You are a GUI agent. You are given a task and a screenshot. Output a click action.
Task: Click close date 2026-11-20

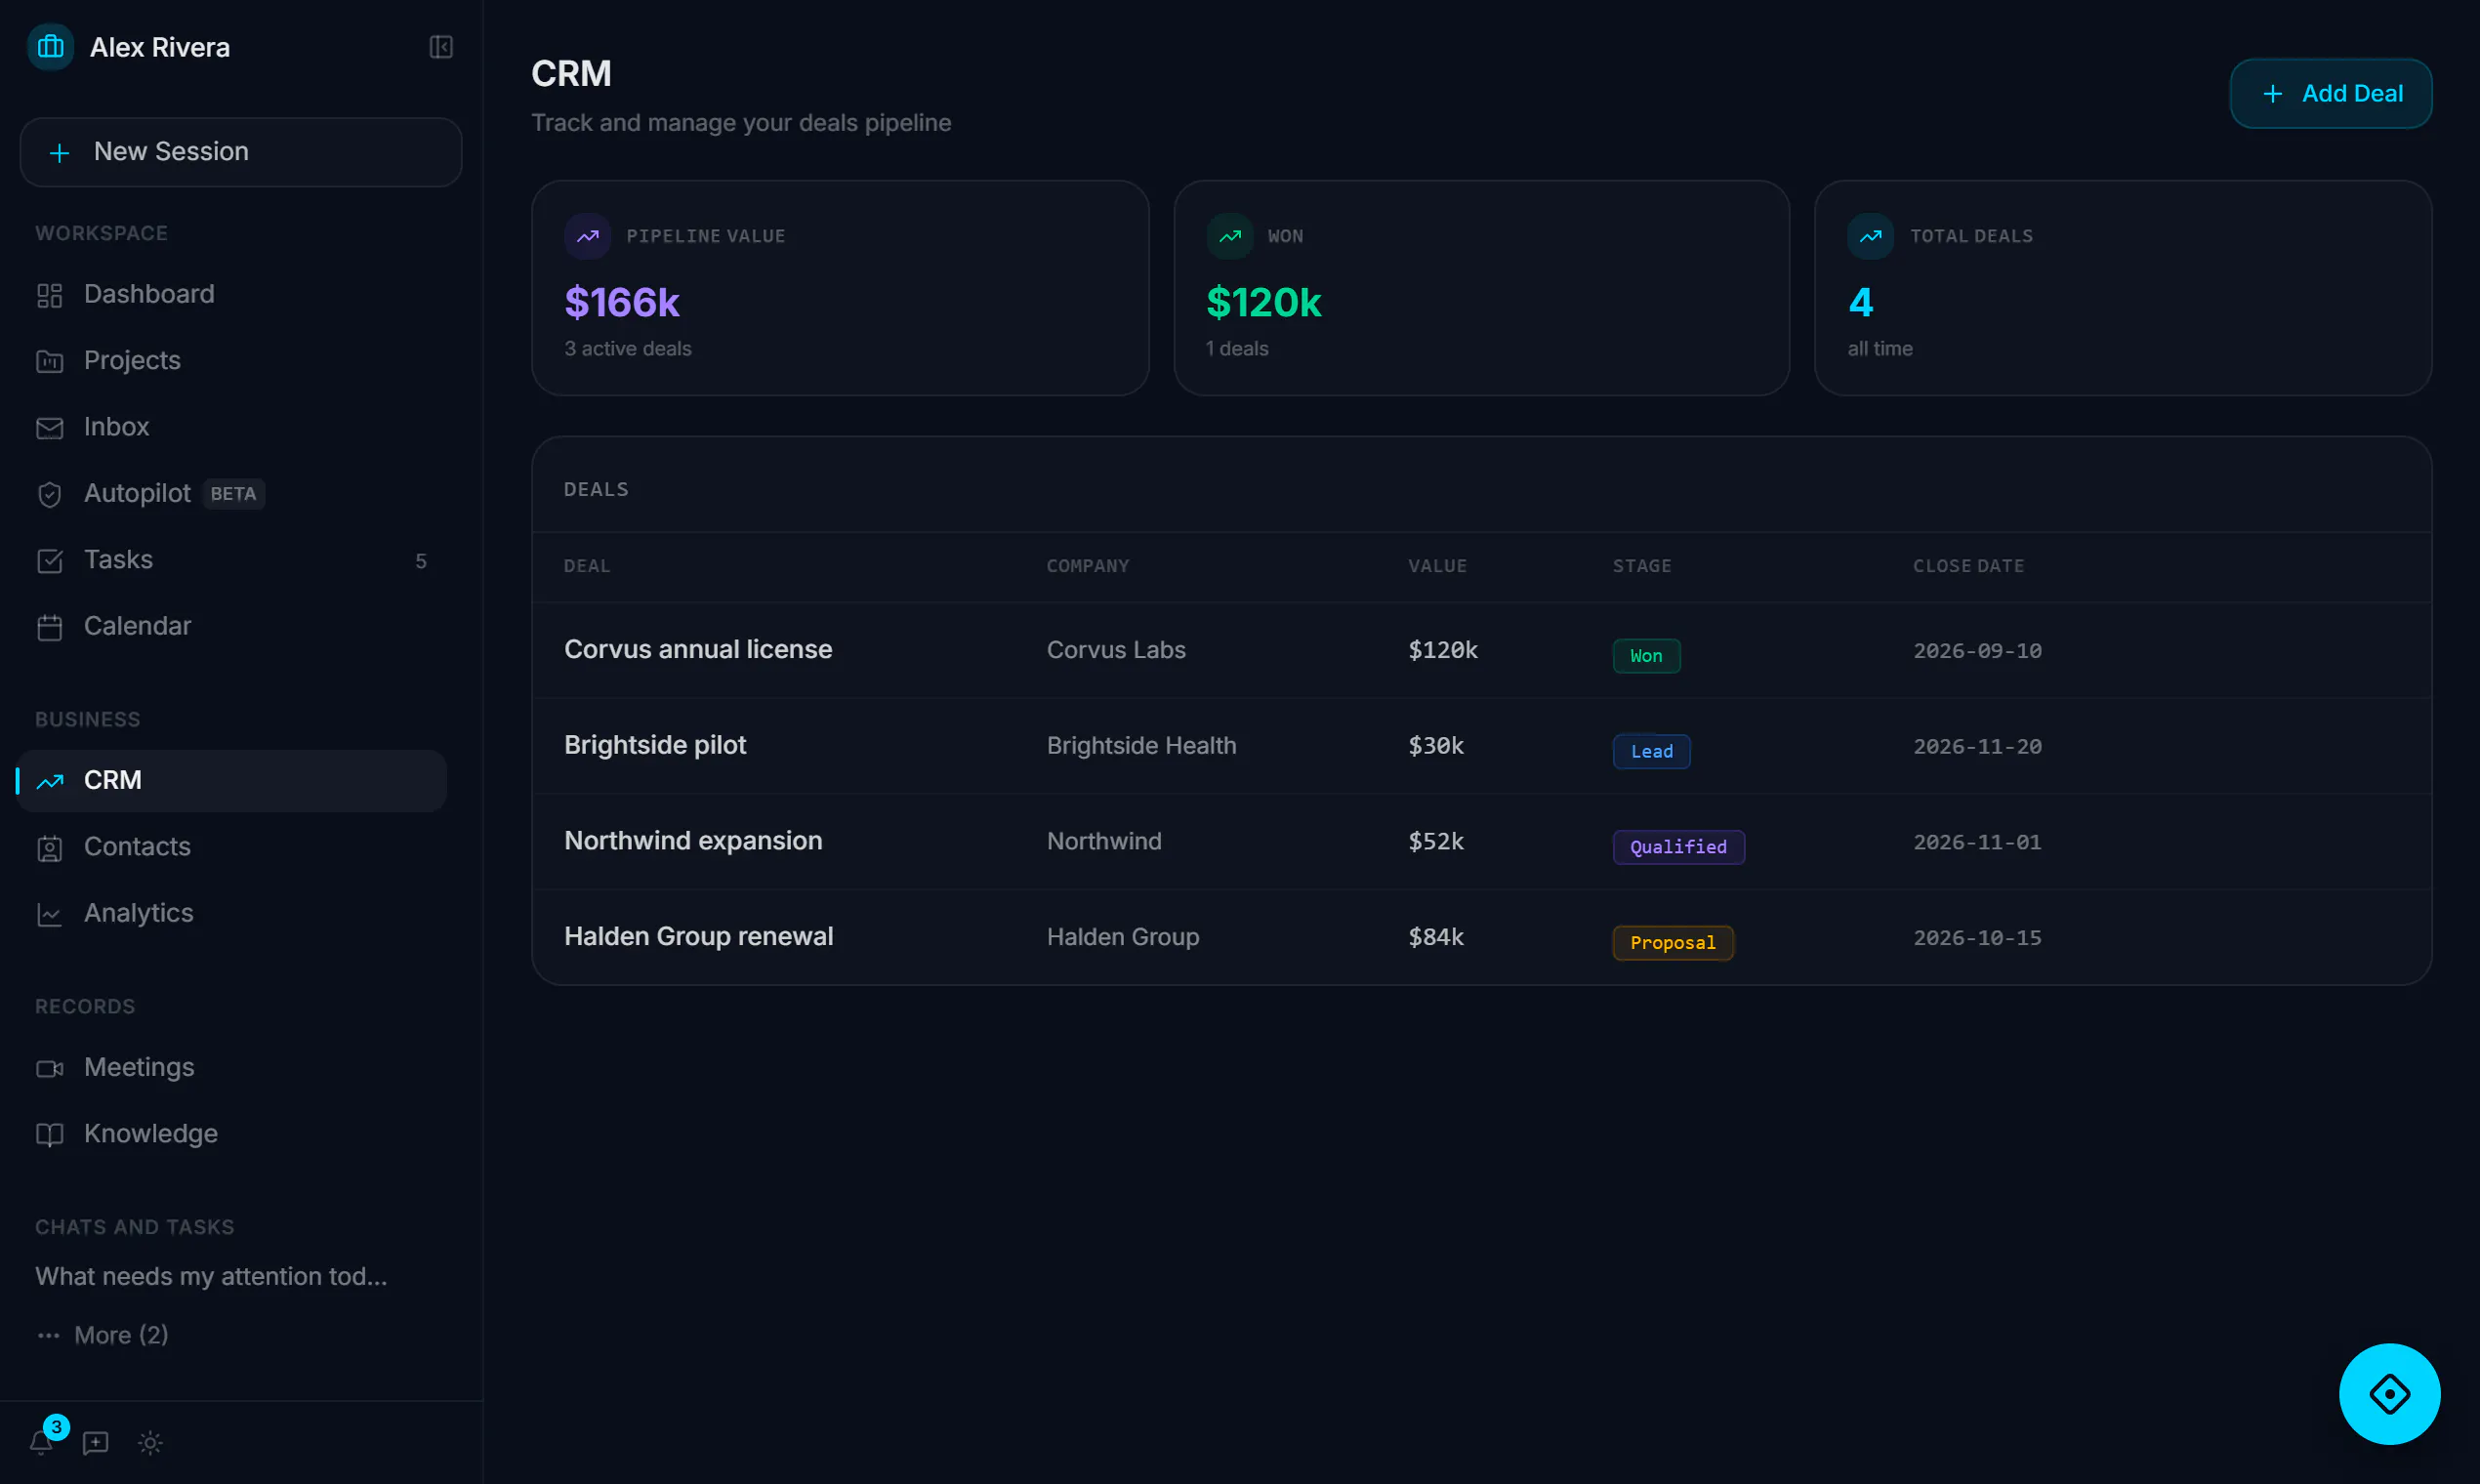coord(1977,747)
